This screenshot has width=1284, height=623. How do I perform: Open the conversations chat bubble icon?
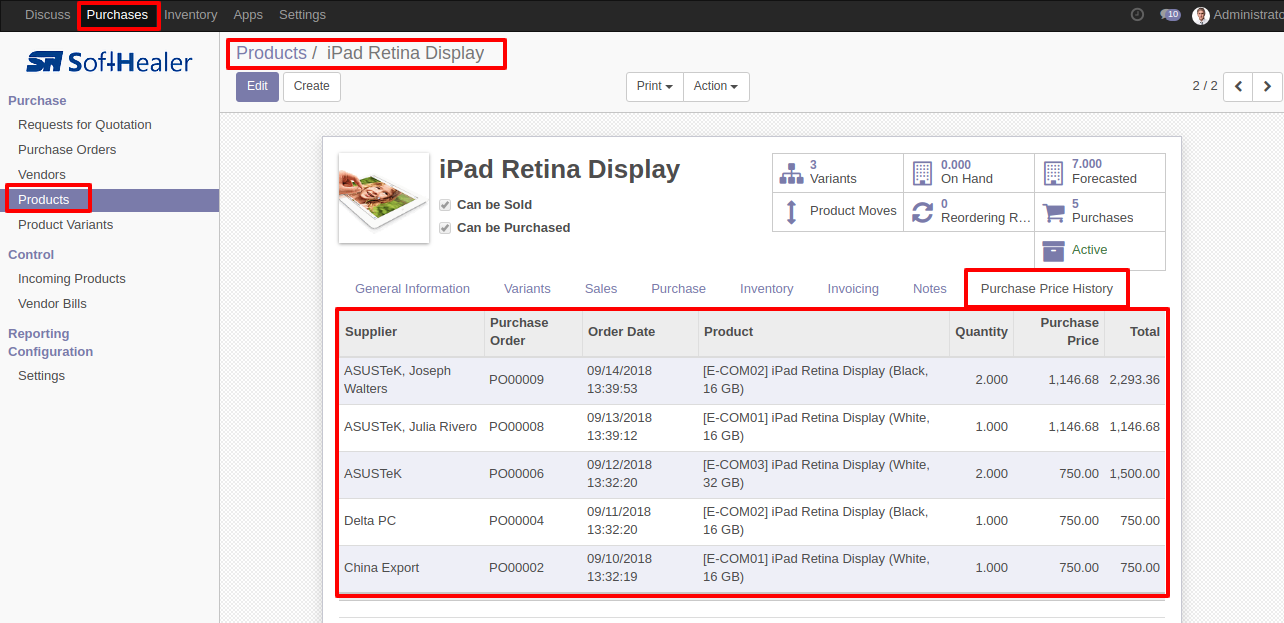coord(1170,15)
